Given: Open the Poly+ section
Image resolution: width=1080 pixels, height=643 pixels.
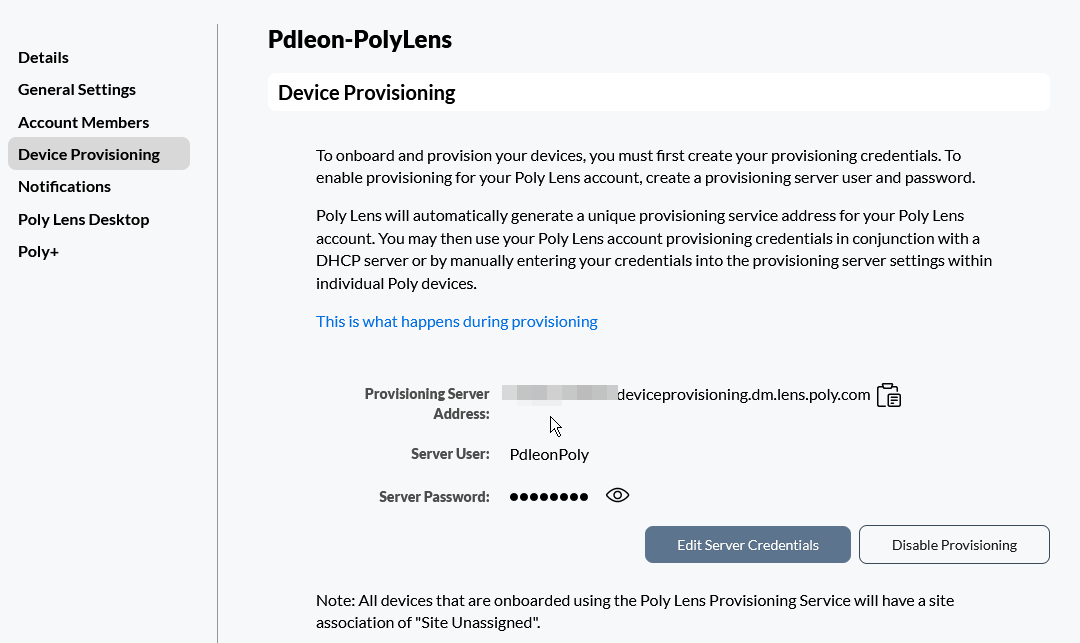Looking at the screenshot, I should click(x=38, y=250).
